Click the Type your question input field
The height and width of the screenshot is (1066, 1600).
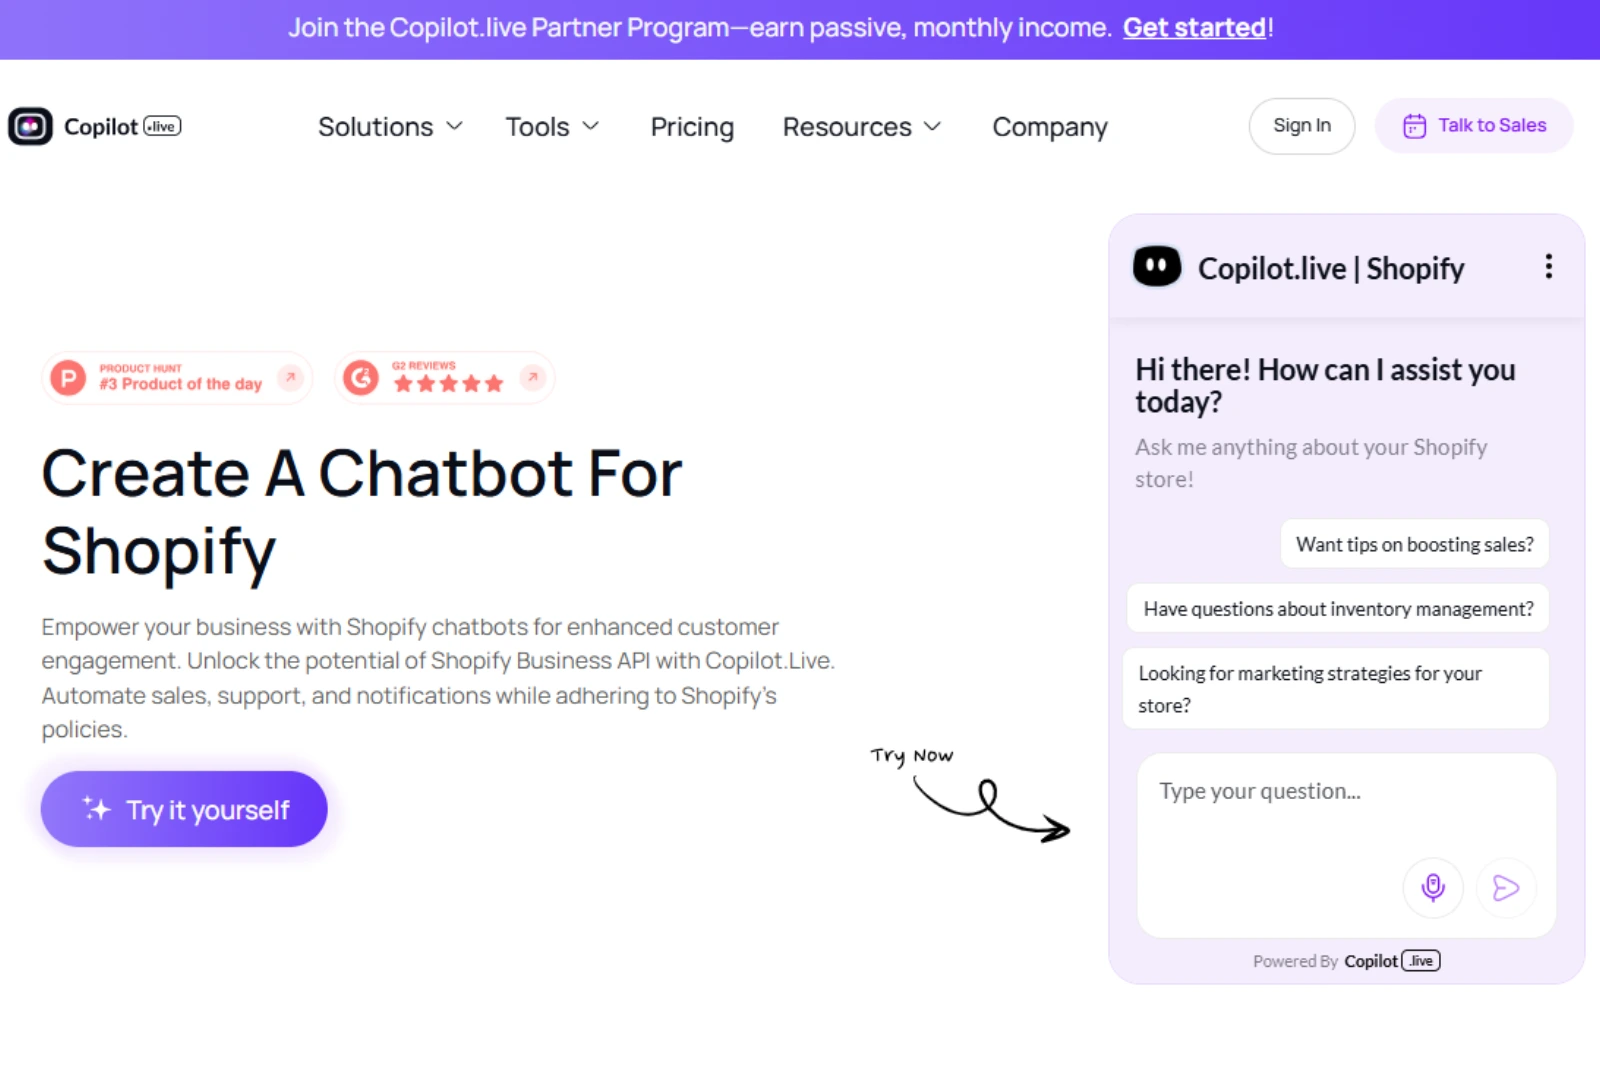[x=1300, y=791]
